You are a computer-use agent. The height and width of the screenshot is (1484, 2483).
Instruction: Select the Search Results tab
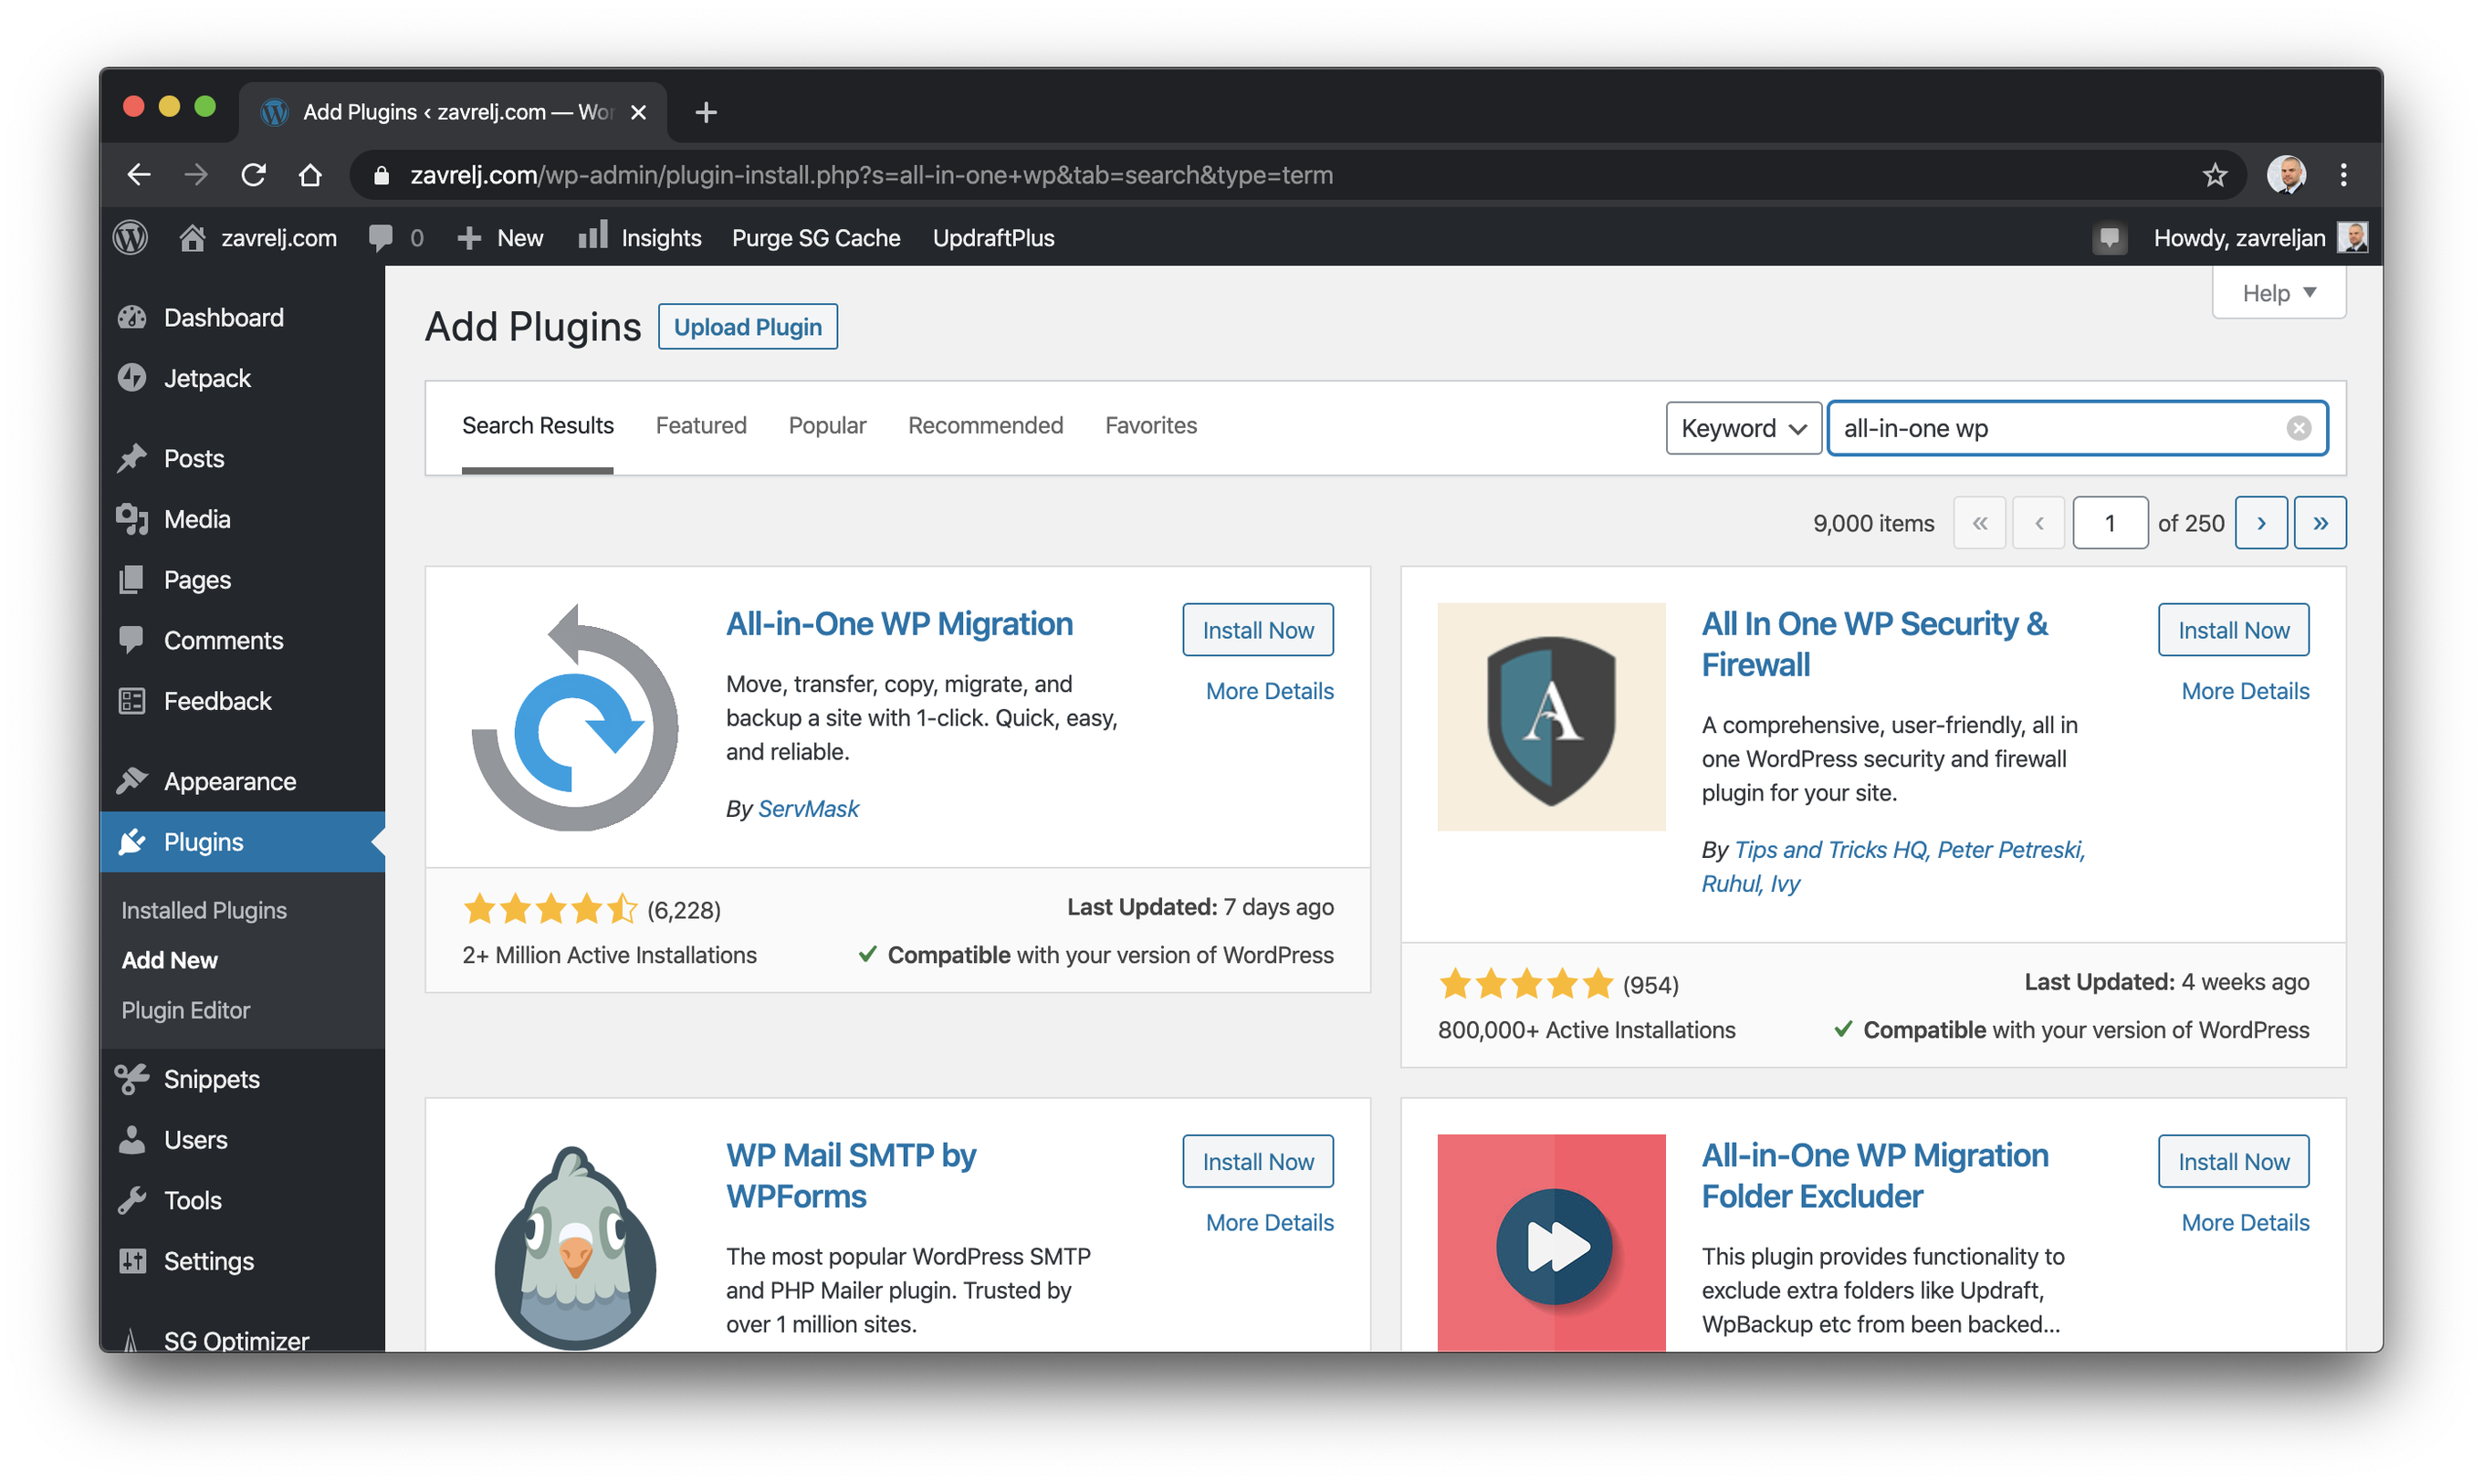537,425
